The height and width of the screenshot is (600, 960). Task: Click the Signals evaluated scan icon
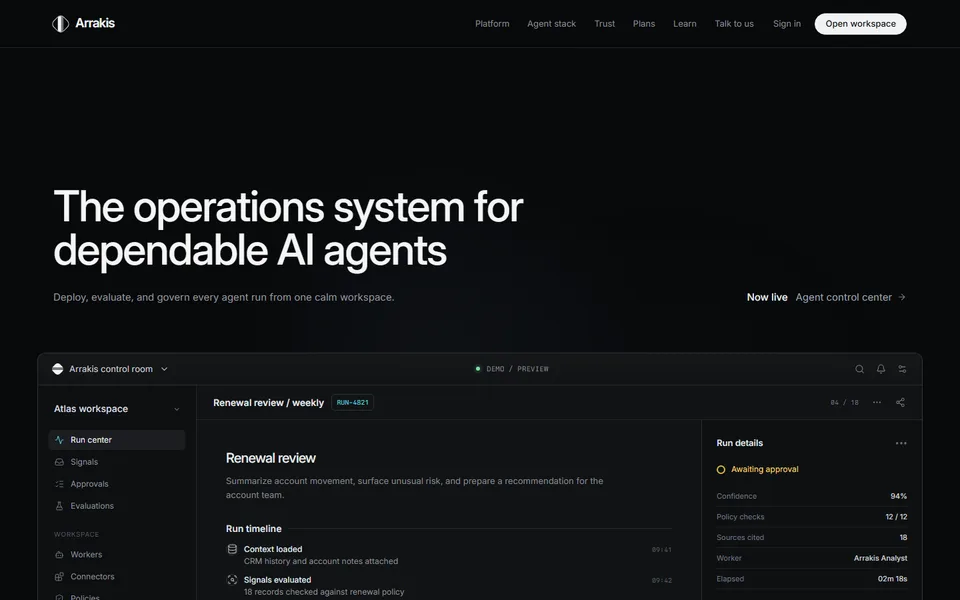[232, 580]
